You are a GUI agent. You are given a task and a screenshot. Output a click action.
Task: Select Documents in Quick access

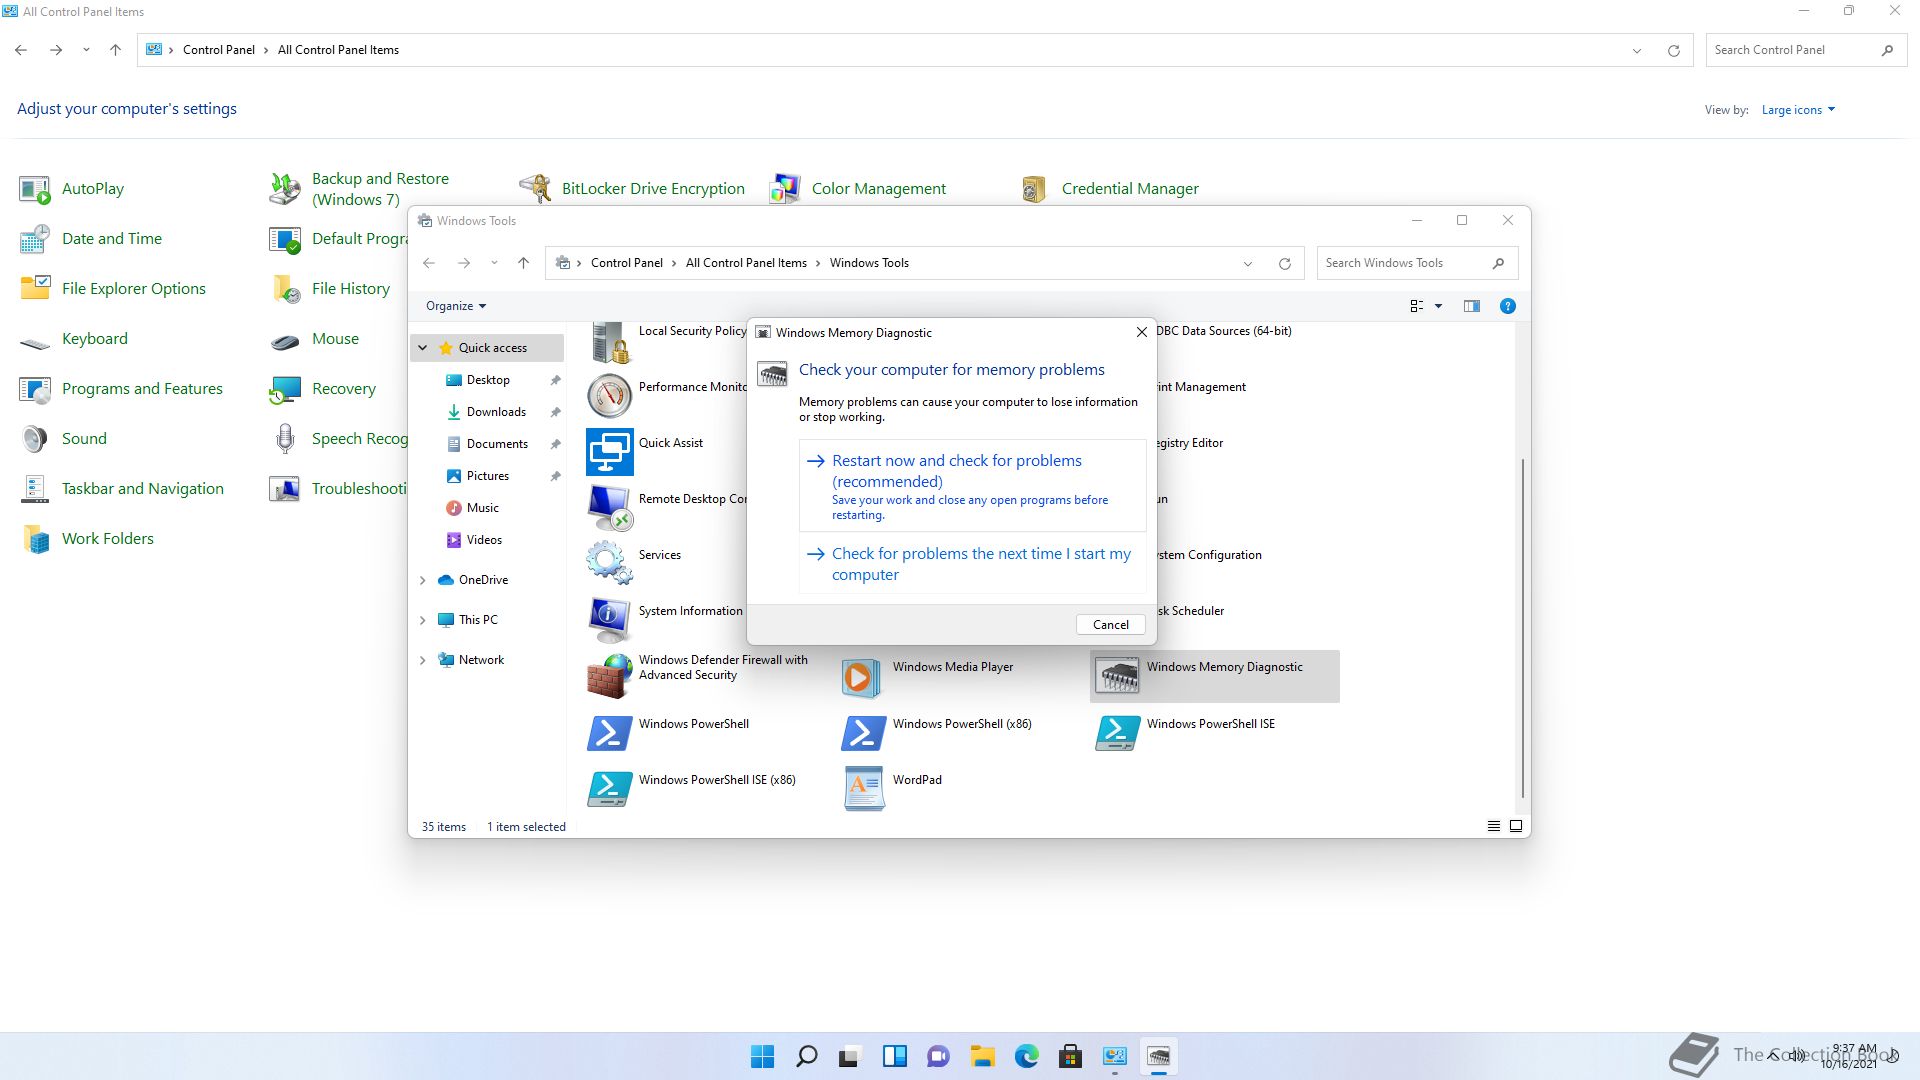(x=497, y=444)
